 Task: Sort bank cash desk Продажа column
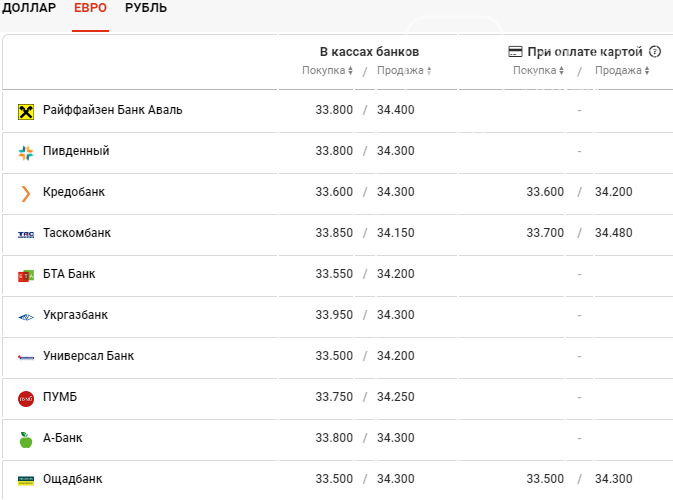(404, 70)
